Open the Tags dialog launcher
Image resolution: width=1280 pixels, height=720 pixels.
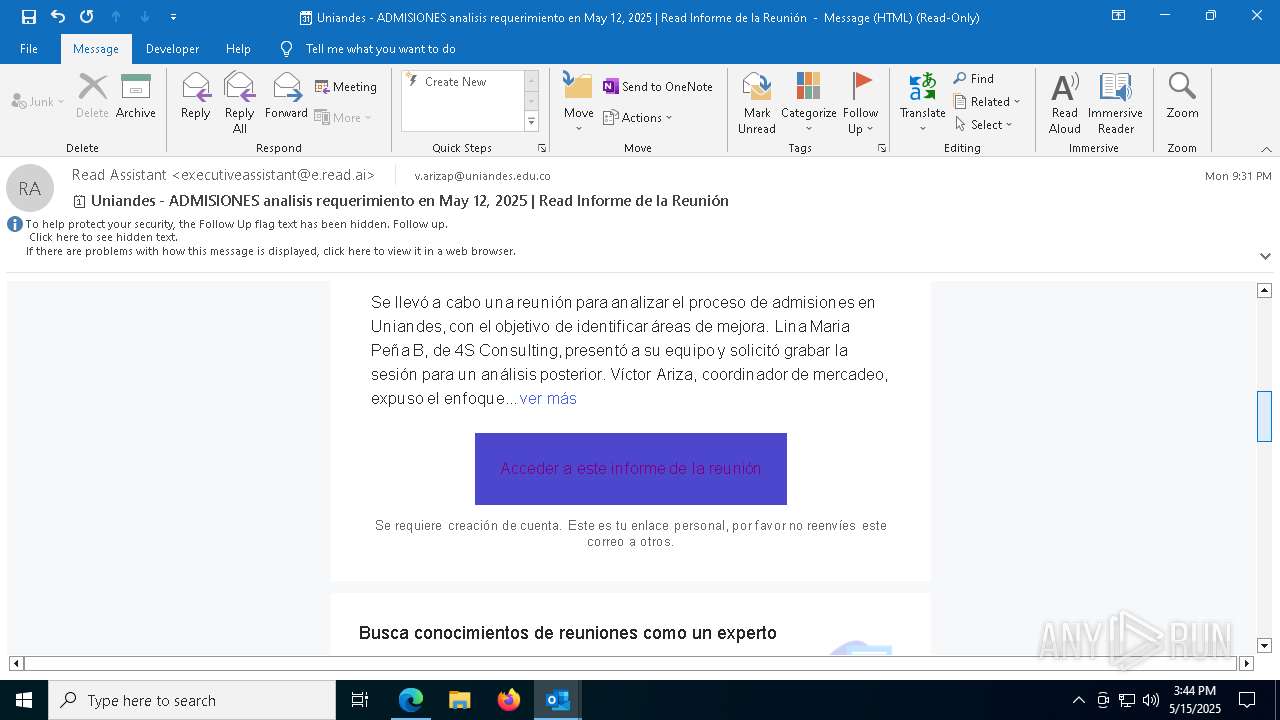pyautogui.click(x=882, y=148)
